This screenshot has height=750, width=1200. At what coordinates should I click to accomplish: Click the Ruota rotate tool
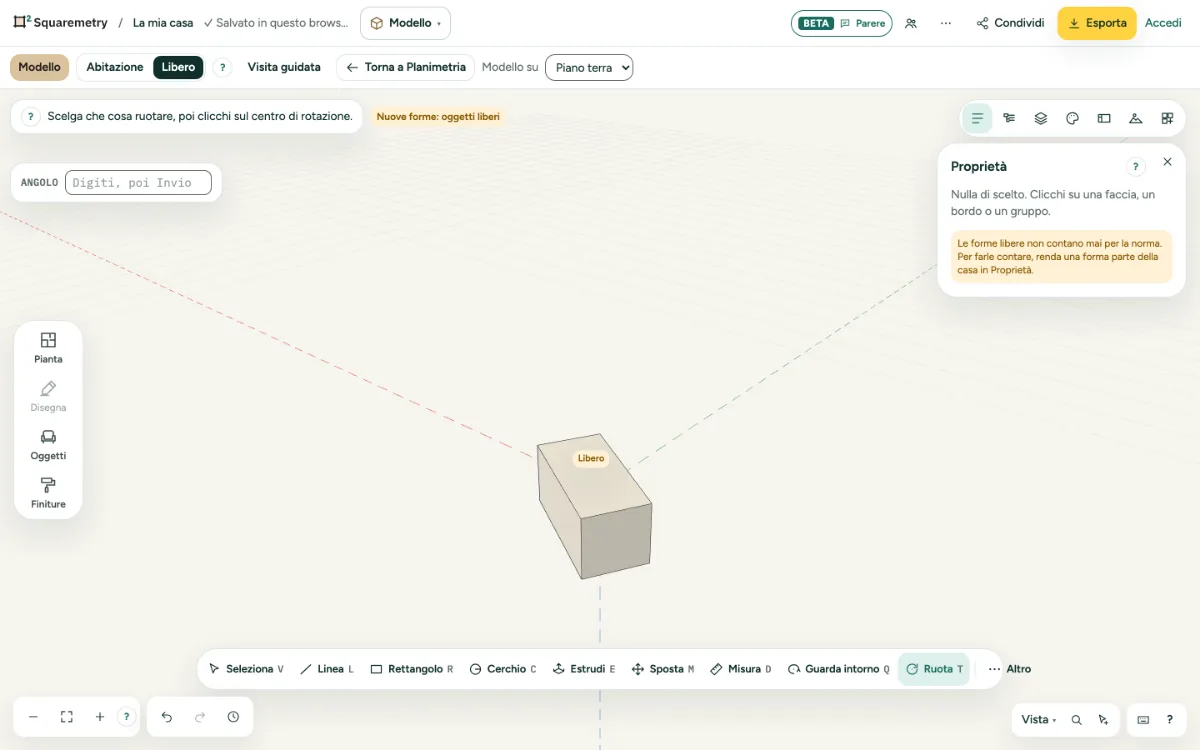934,669
